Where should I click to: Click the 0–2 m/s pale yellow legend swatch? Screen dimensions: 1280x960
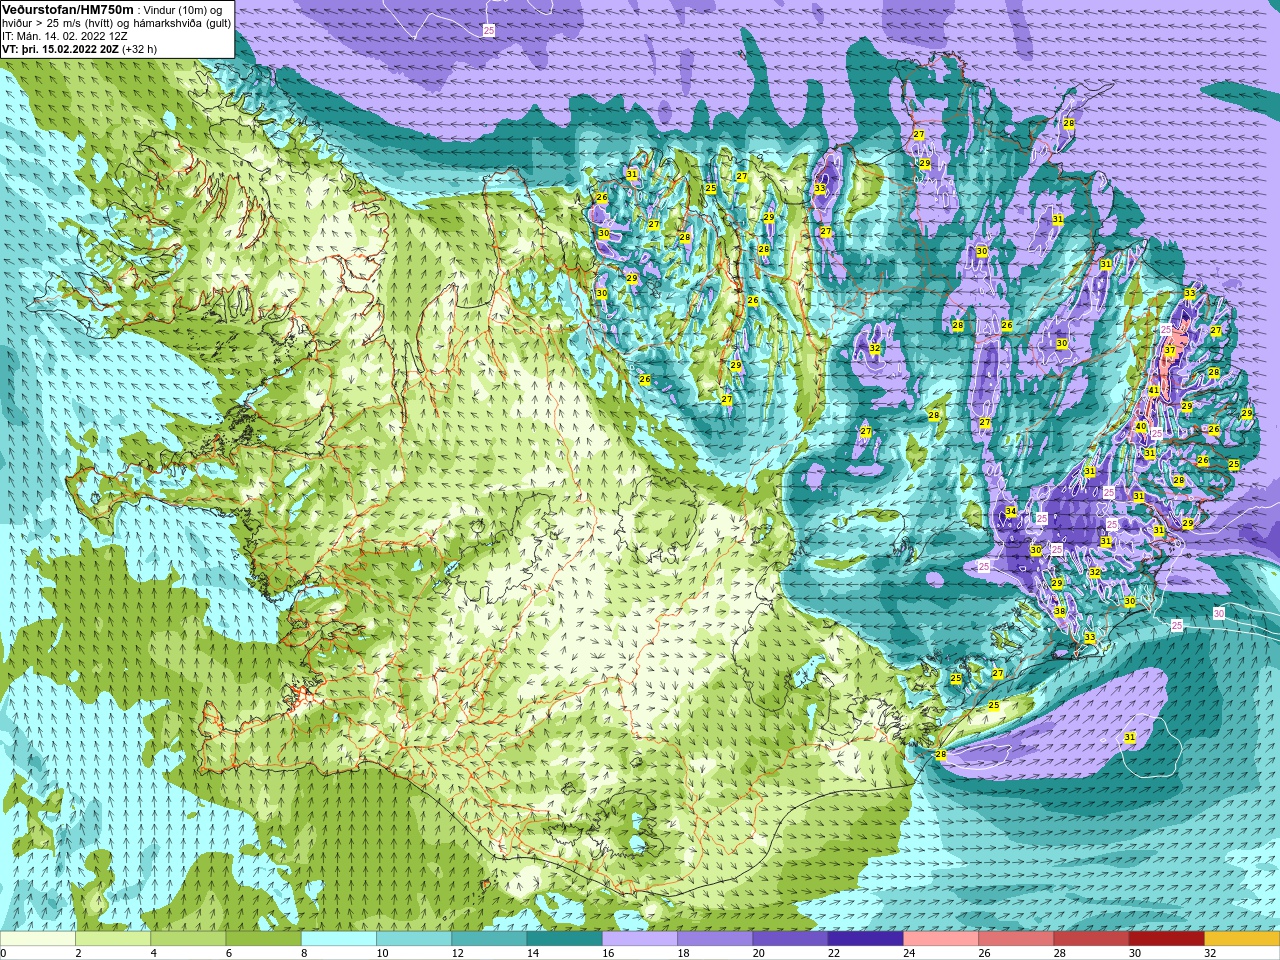coord(38,939)
